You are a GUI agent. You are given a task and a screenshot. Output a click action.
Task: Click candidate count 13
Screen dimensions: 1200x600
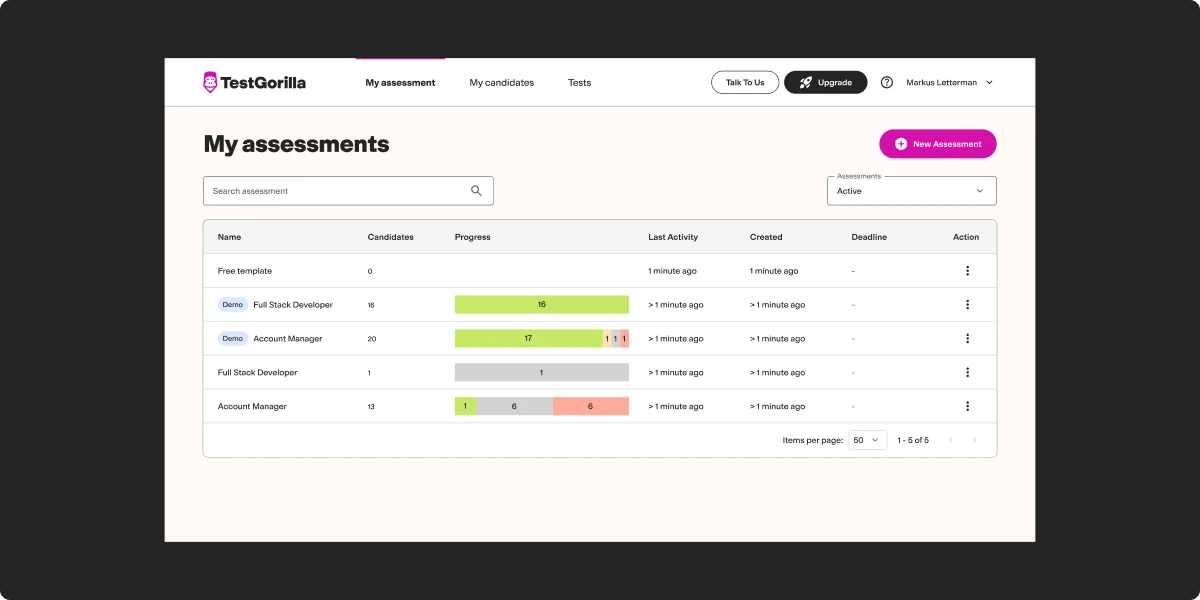371,407
